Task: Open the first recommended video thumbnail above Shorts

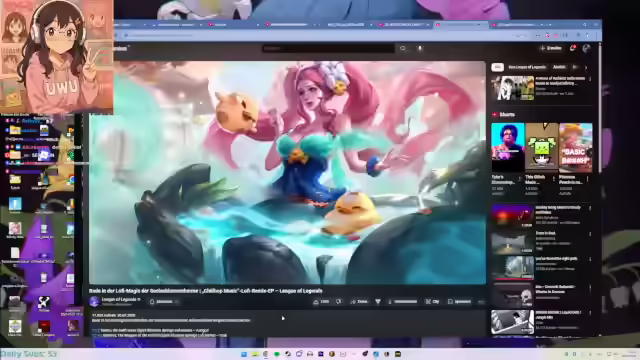Action: click(x=513, y=87)
